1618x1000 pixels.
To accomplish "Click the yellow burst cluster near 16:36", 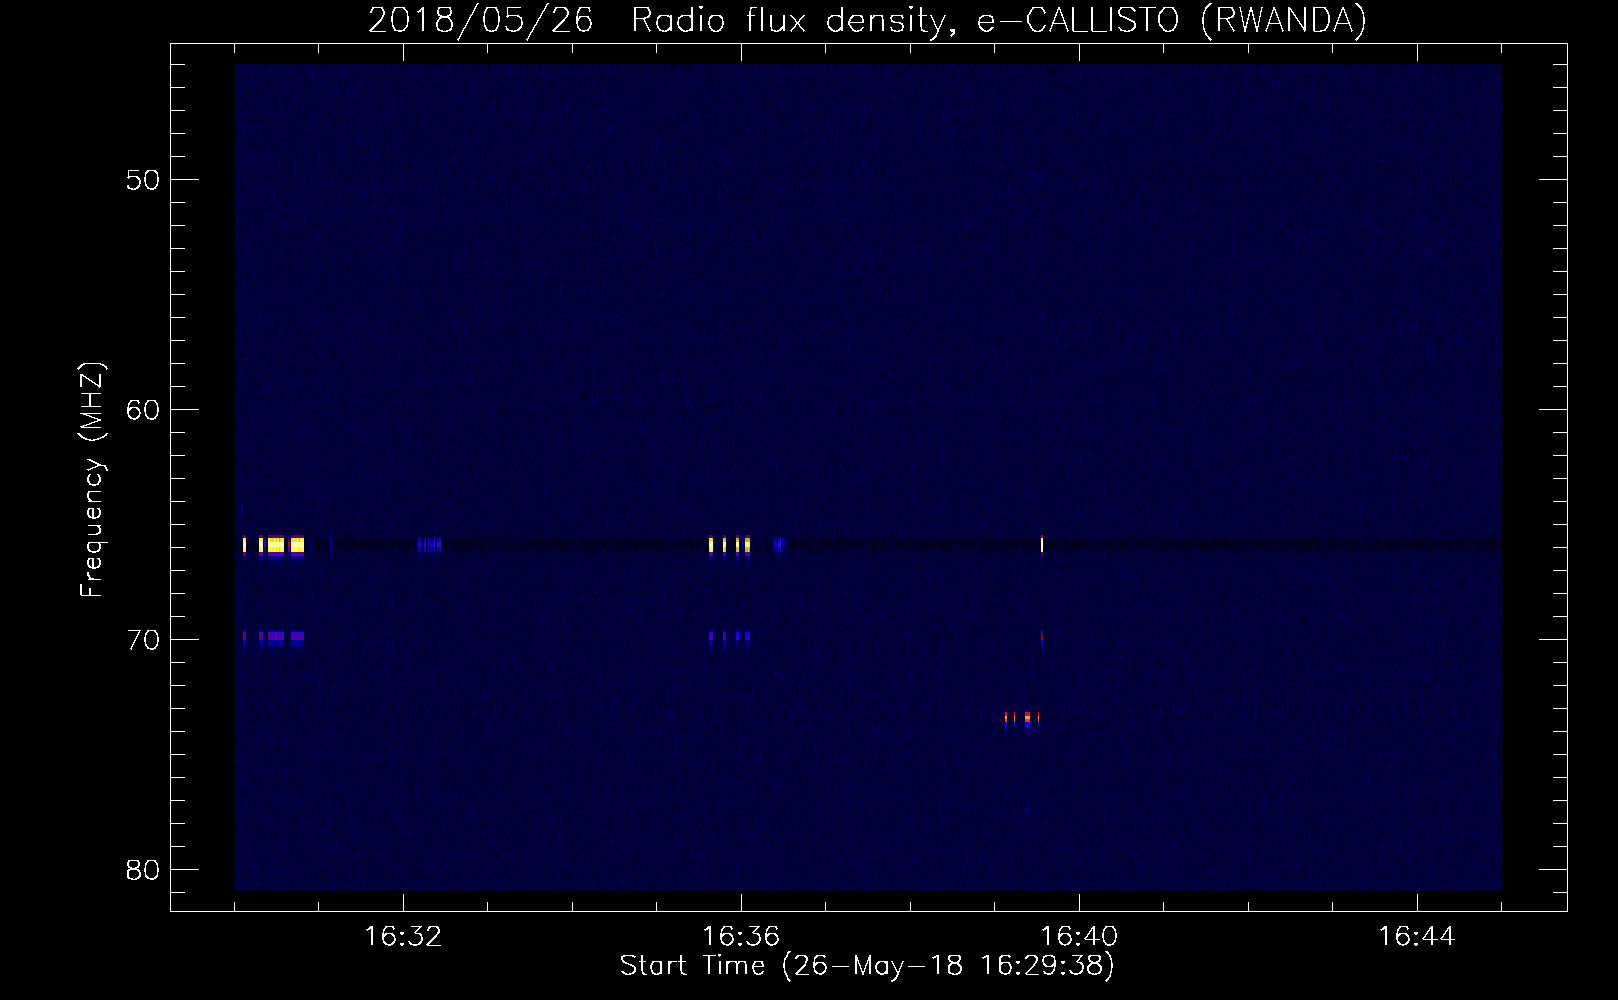I will pos(729,545).
